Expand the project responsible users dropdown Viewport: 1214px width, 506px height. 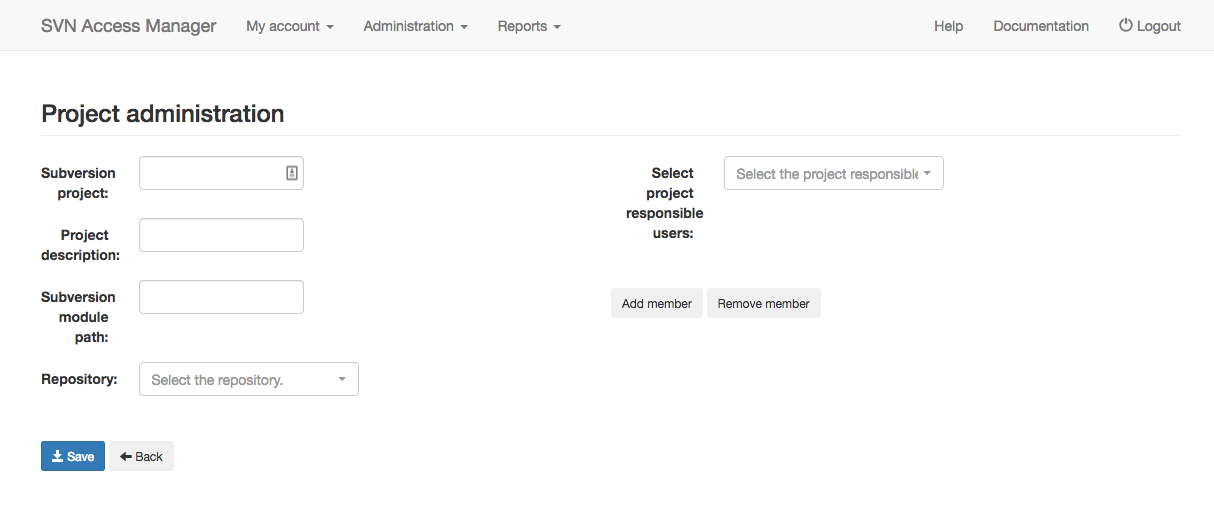pos(834,173)
